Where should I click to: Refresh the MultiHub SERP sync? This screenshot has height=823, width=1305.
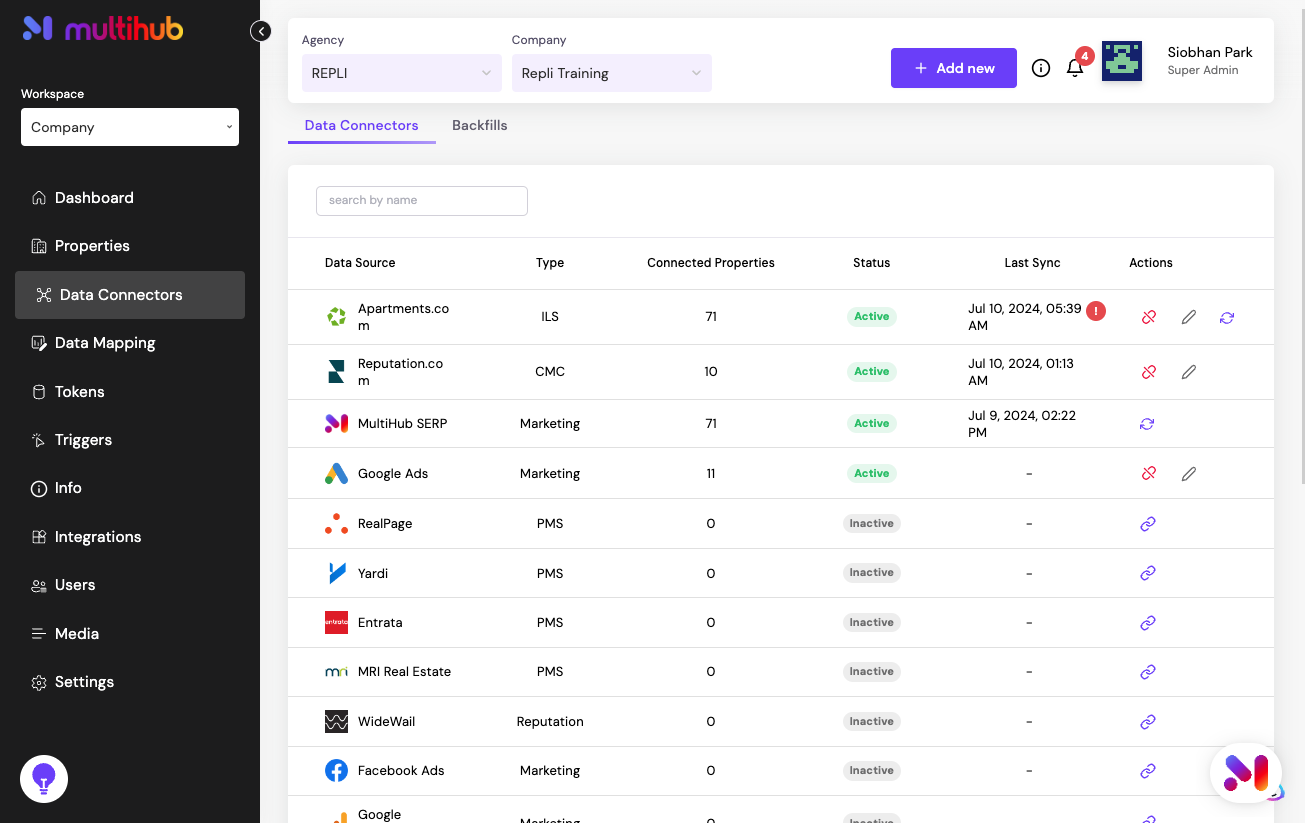point(1147,424)
